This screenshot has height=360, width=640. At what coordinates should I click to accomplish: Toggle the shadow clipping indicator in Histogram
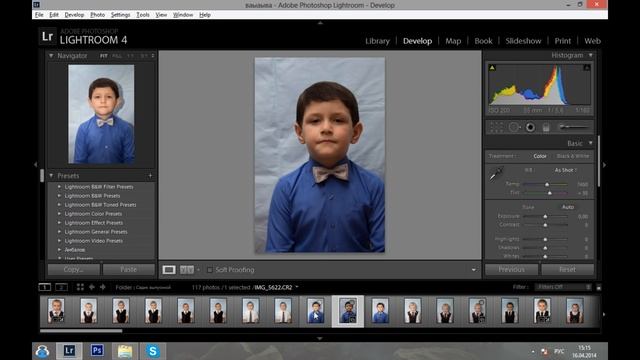point(492,68)
